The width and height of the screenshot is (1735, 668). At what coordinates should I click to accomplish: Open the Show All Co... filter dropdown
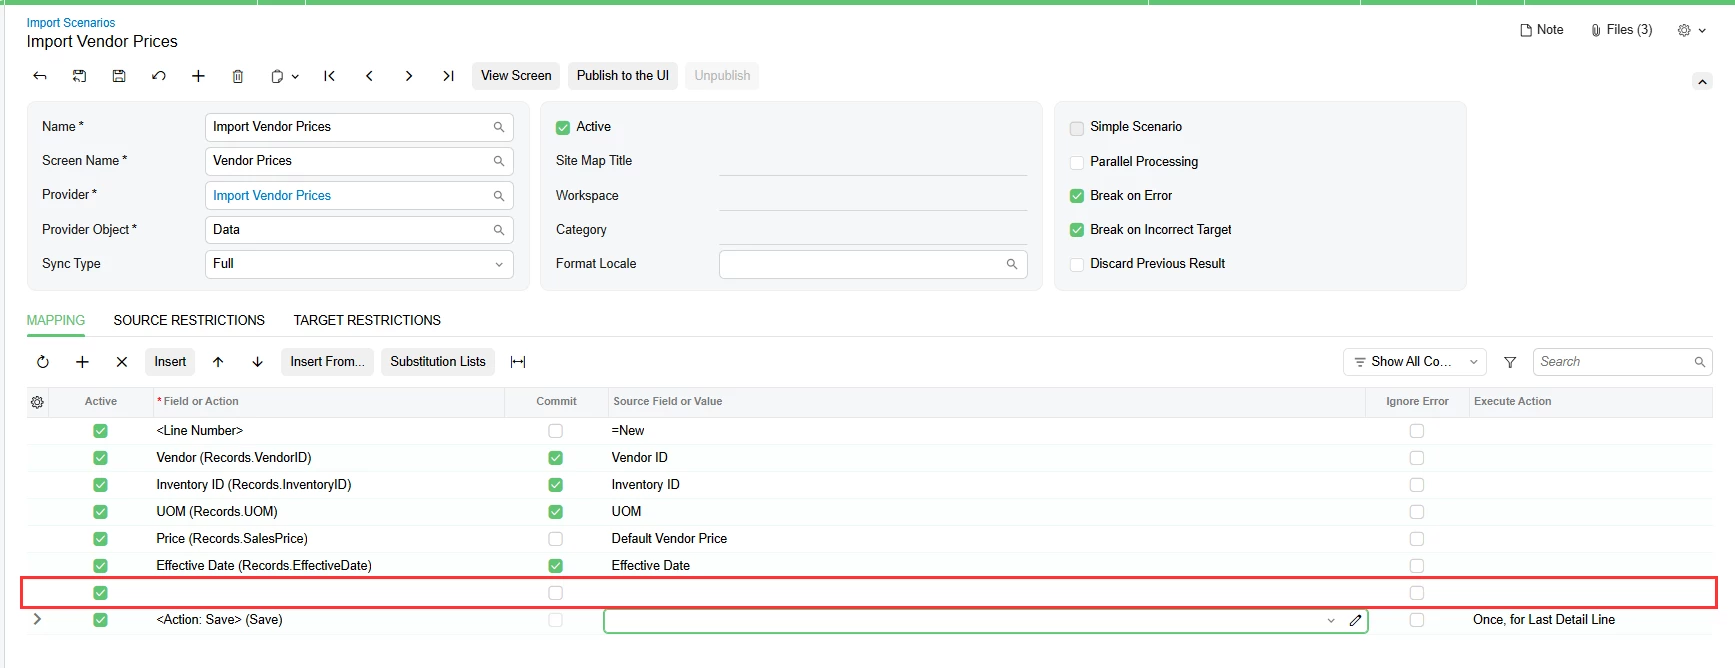pyautogui.click(x=1414, y=362)
